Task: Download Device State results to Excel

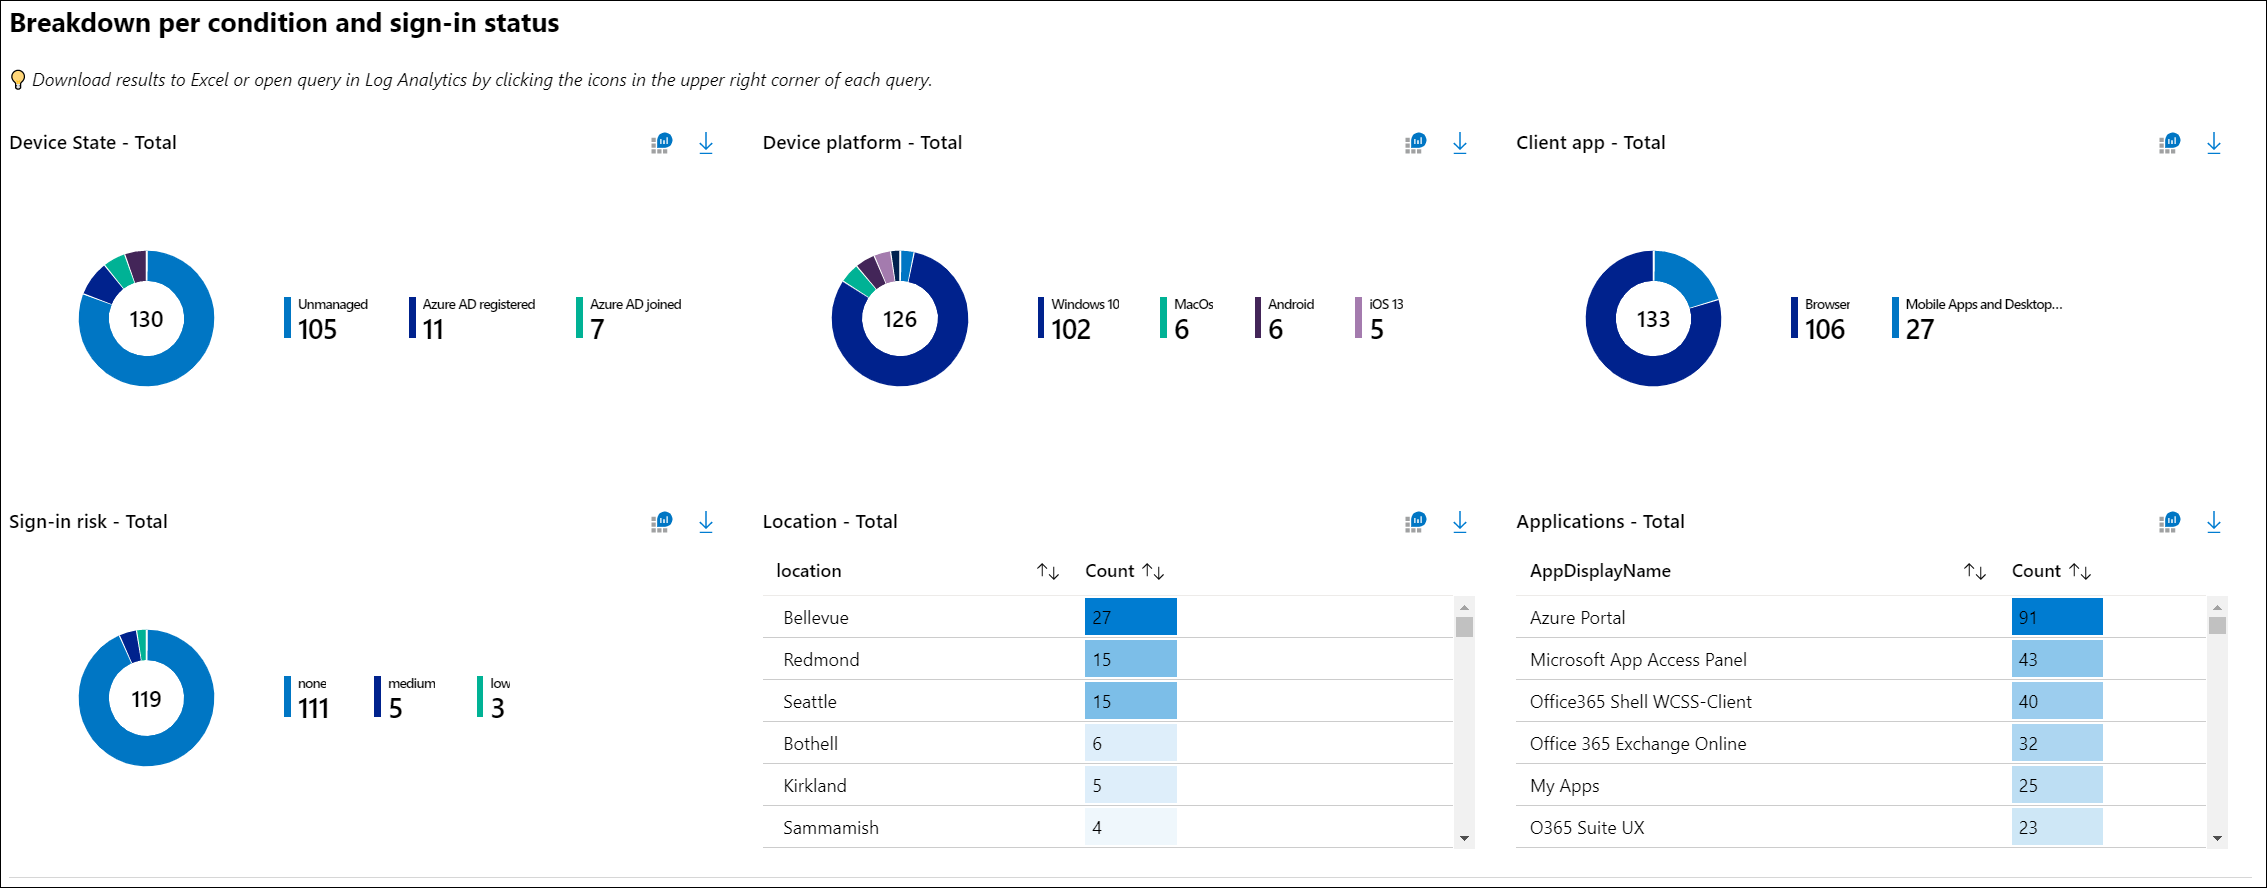Action: click(x=706, y=143)
